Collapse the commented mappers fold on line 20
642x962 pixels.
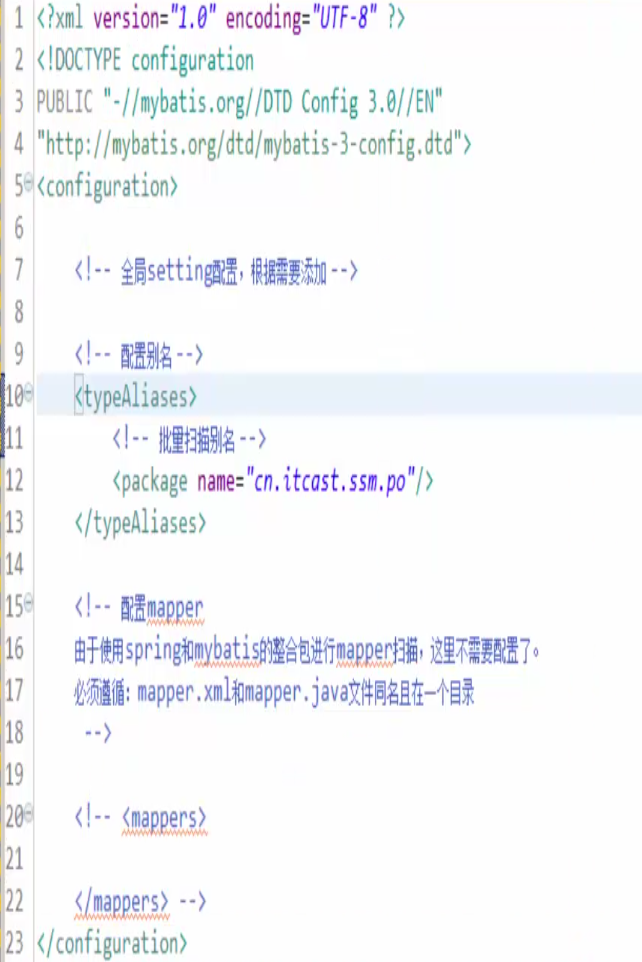[29, 813]
